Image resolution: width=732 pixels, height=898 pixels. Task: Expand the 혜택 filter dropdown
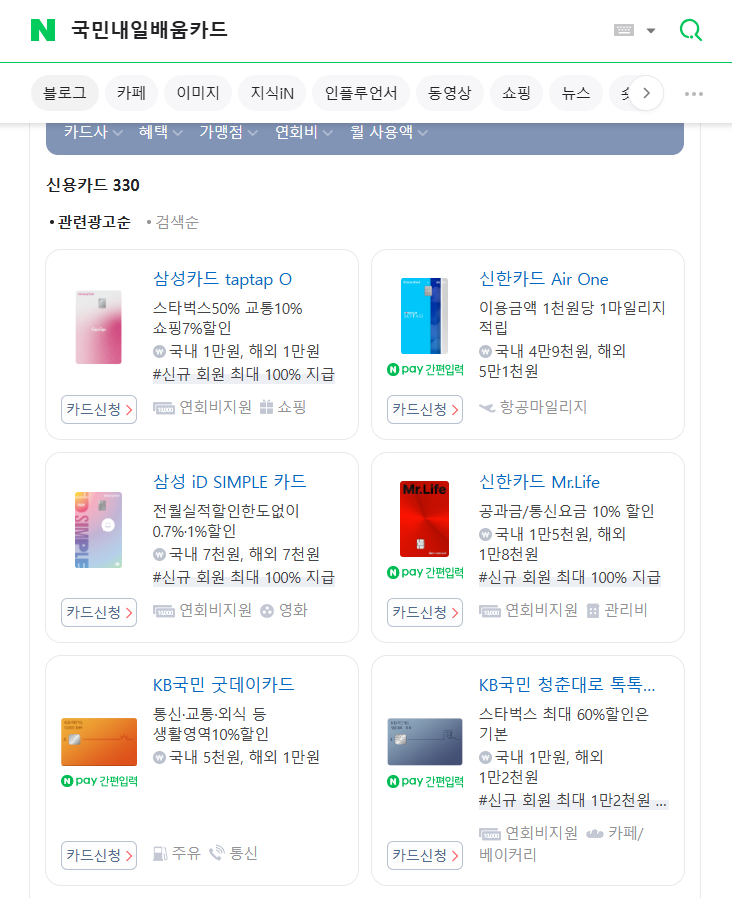[160, 132]
